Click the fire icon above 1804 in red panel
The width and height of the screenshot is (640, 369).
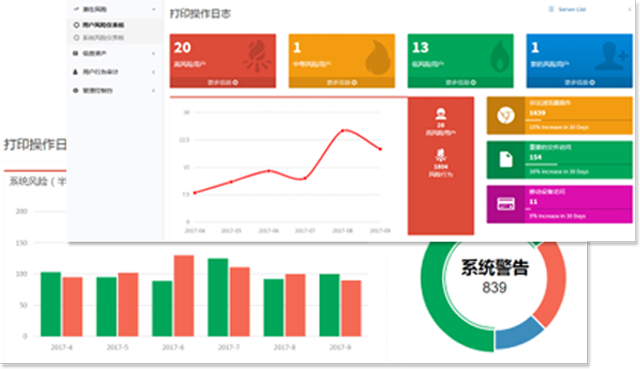pyautogui.click(x=441, y=155)
